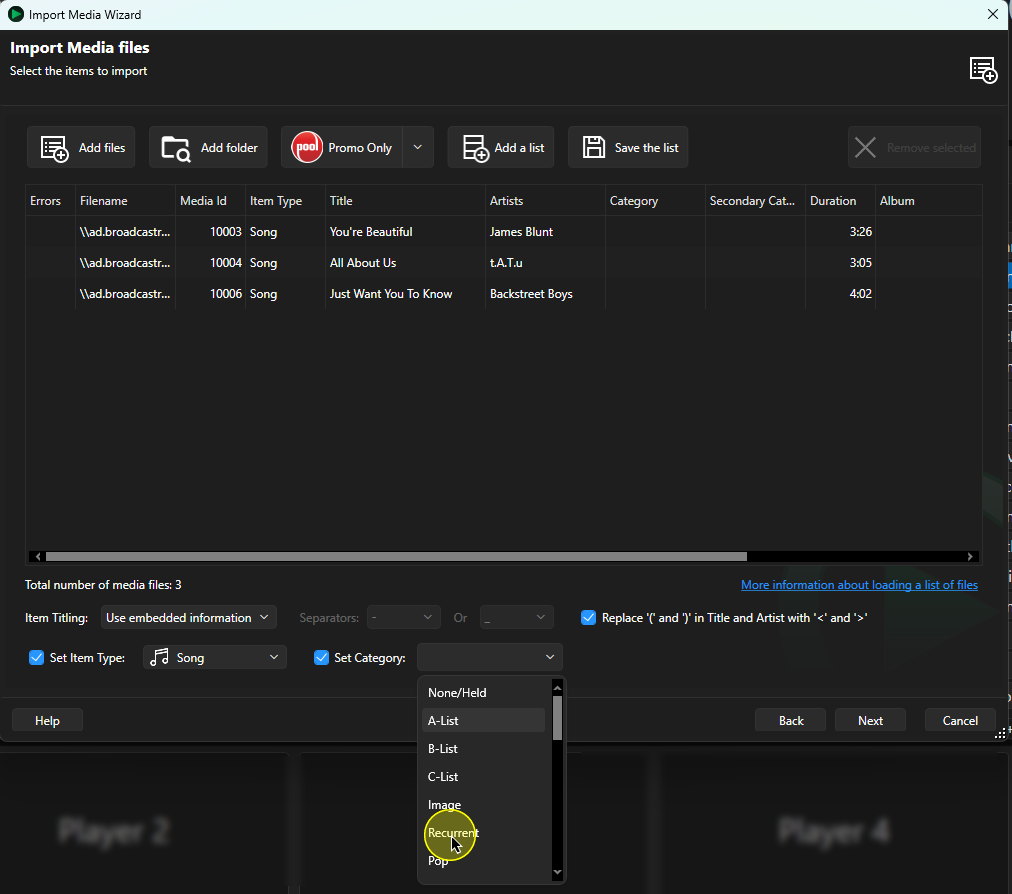1012x894 pixels.
Task: Click the horizontal scrollbar of the file table
Action: (396, 556)
